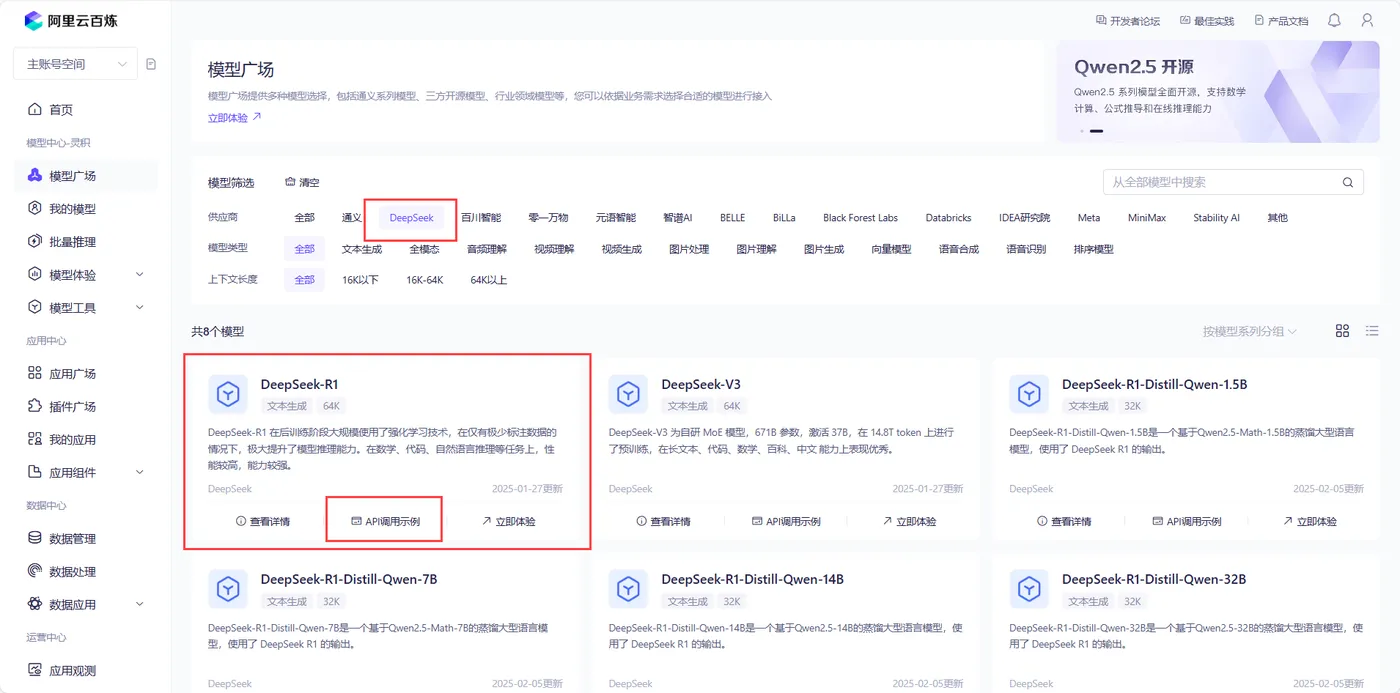
Task: Expand the 模型体验 sidebar section
Action: 139,275
